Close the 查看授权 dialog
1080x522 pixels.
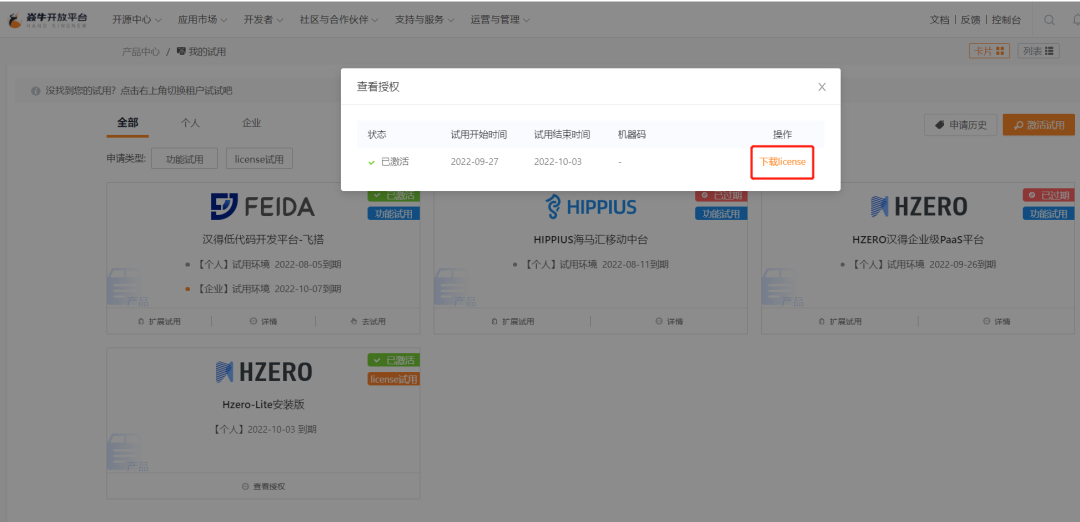[822, 87]
